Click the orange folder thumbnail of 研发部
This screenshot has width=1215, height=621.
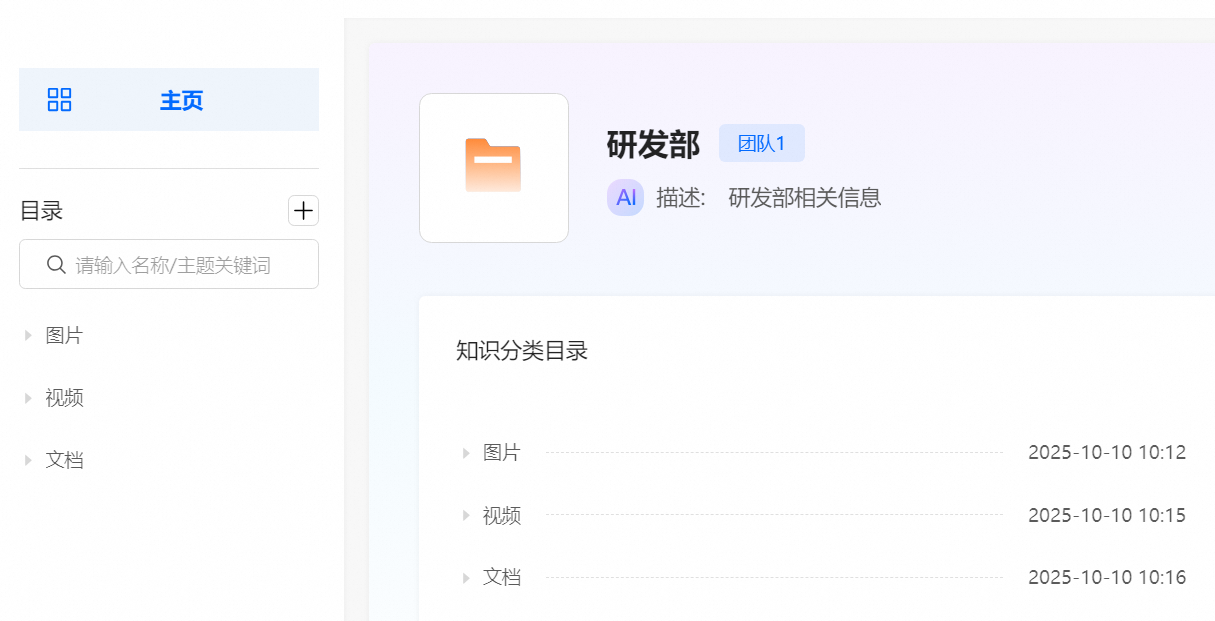click(494, 168)
